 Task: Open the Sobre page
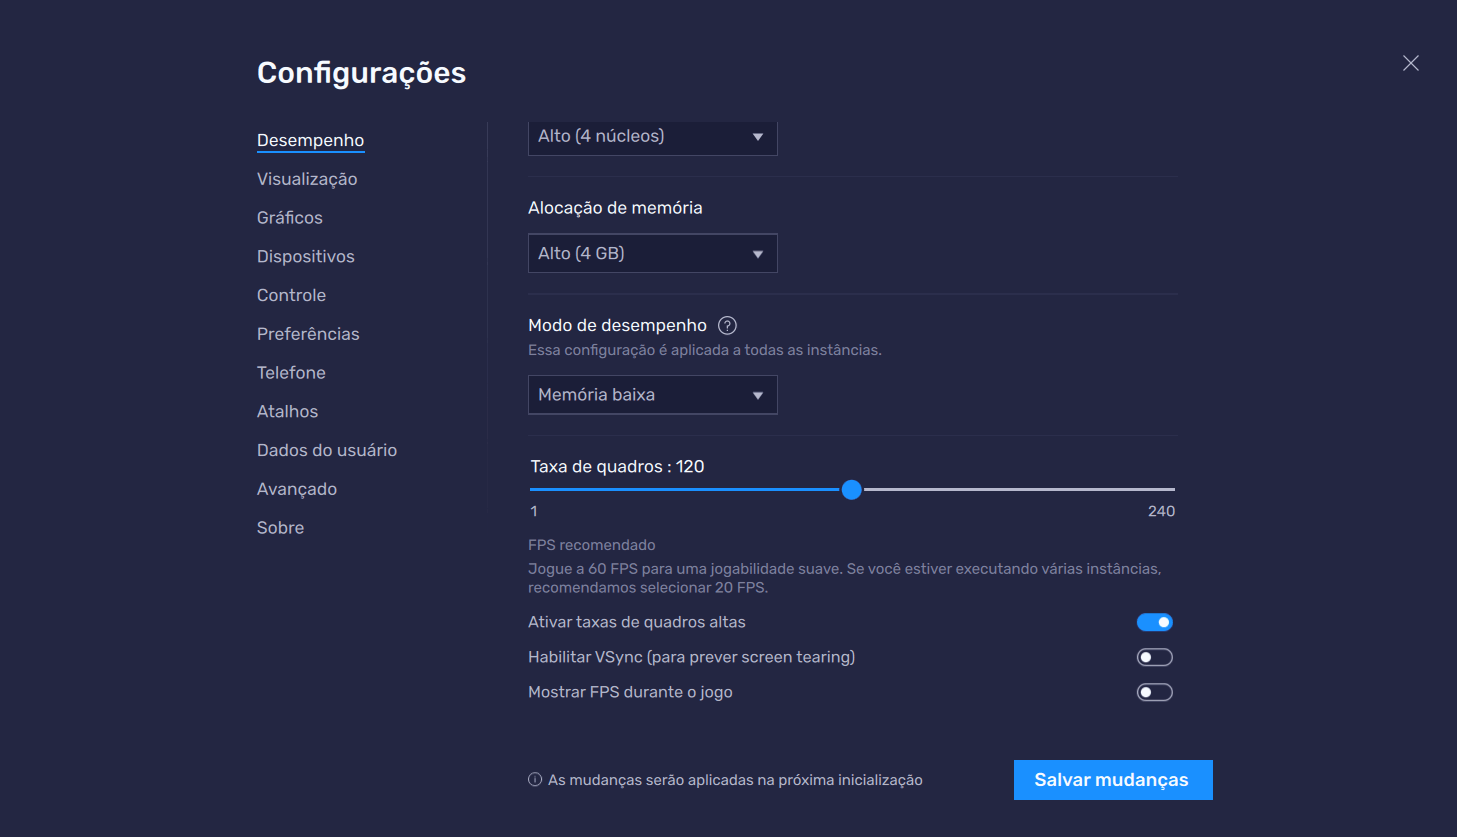[x=280, y=528]
